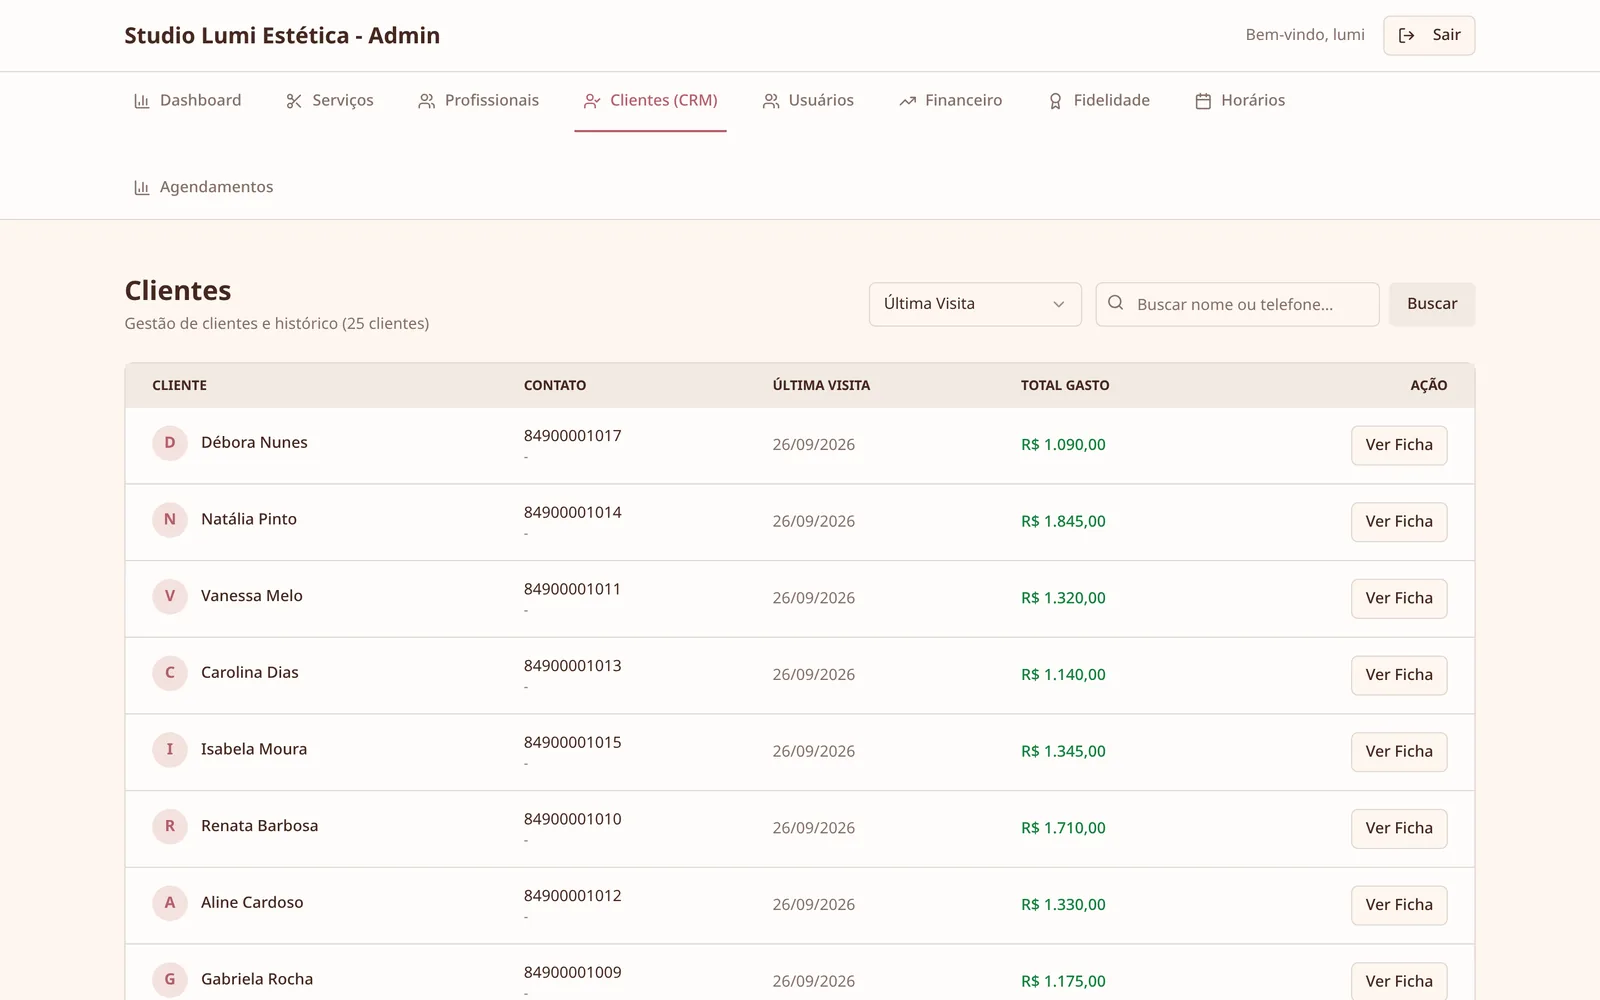
Task: Click phone number 84900001010
Action: (573, 819)
